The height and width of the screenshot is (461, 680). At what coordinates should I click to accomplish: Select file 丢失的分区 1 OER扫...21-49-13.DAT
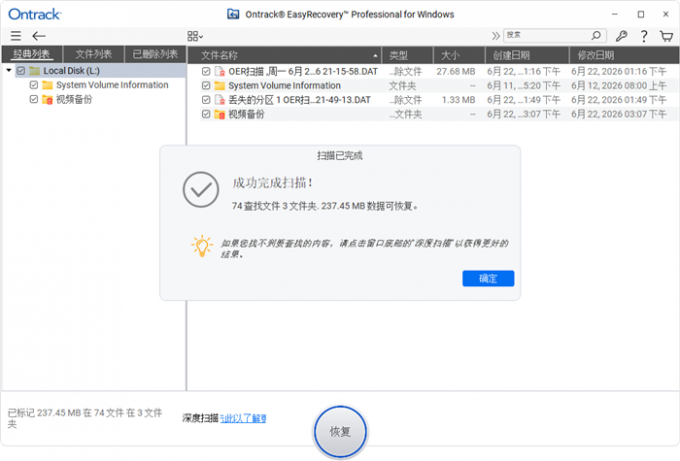[x=300, y=100]
